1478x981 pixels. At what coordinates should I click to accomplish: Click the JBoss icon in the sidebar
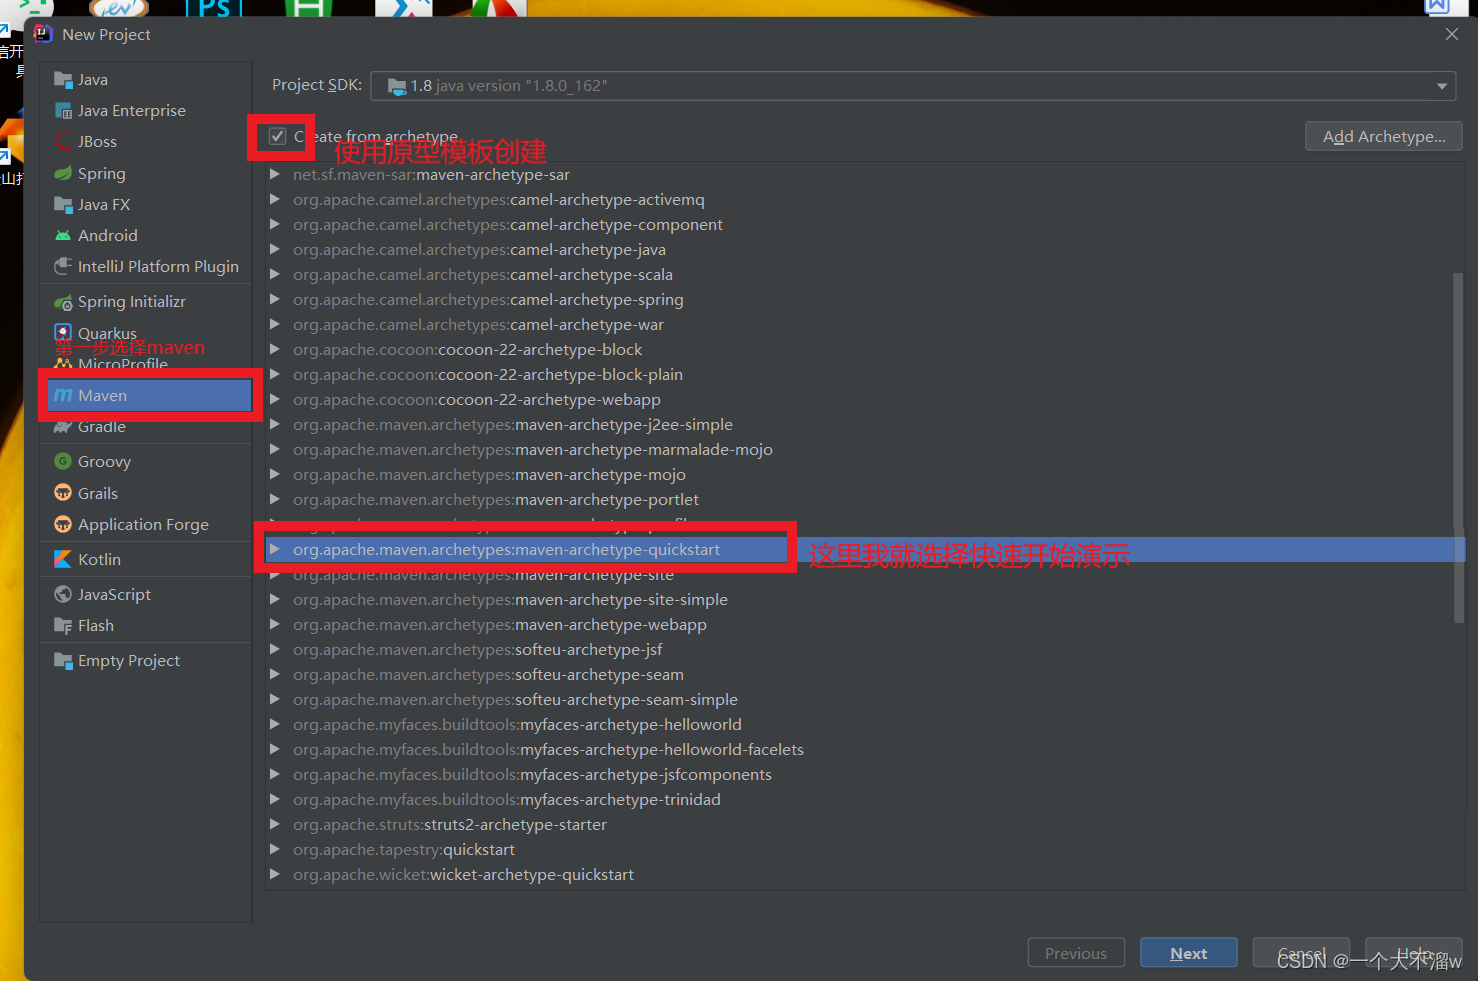[x=63, y=142]
